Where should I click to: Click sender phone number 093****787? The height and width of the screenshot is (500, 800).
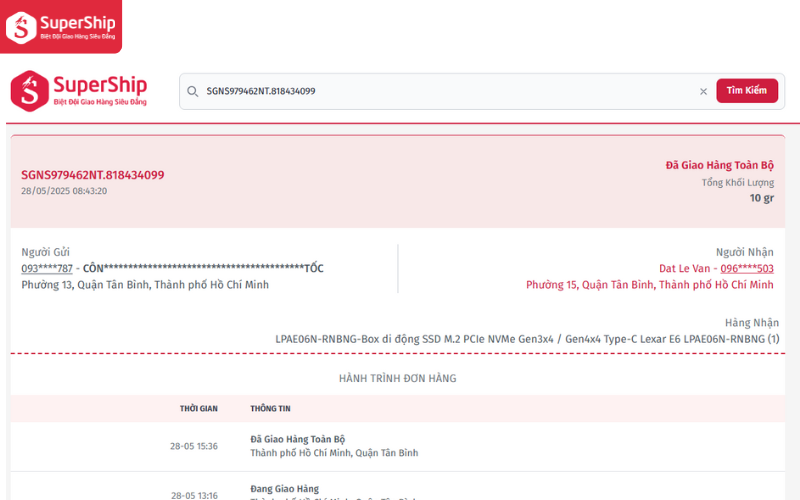pos(47,268)
